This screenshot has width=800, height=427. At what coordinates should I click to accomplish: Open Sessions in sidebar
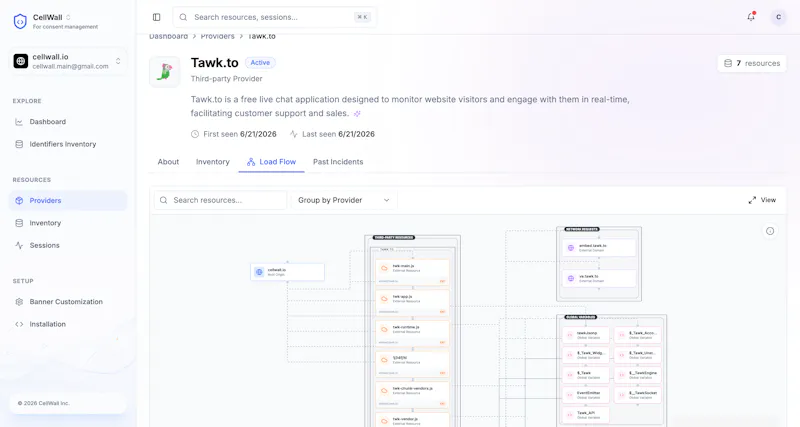click(68, 245)
